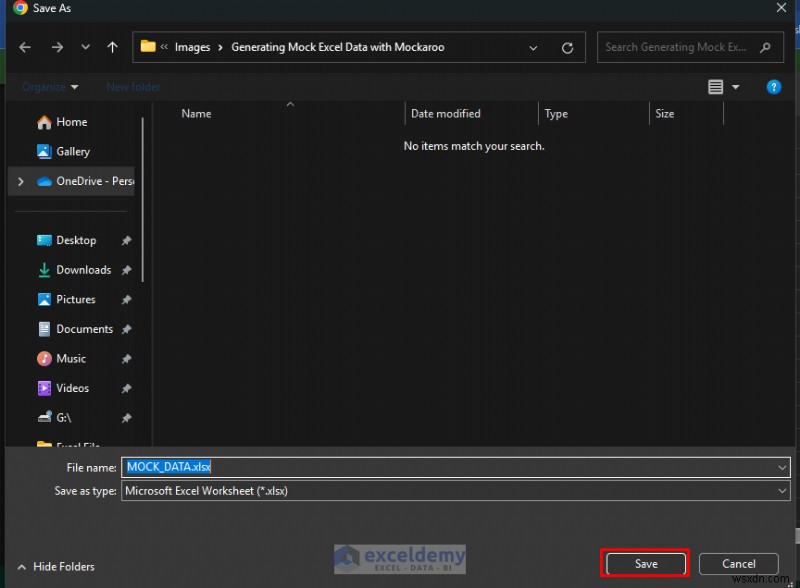Open address bar previous locations dropdown
This screenshot has height=588, width=800.
click(x=533, y=48)
